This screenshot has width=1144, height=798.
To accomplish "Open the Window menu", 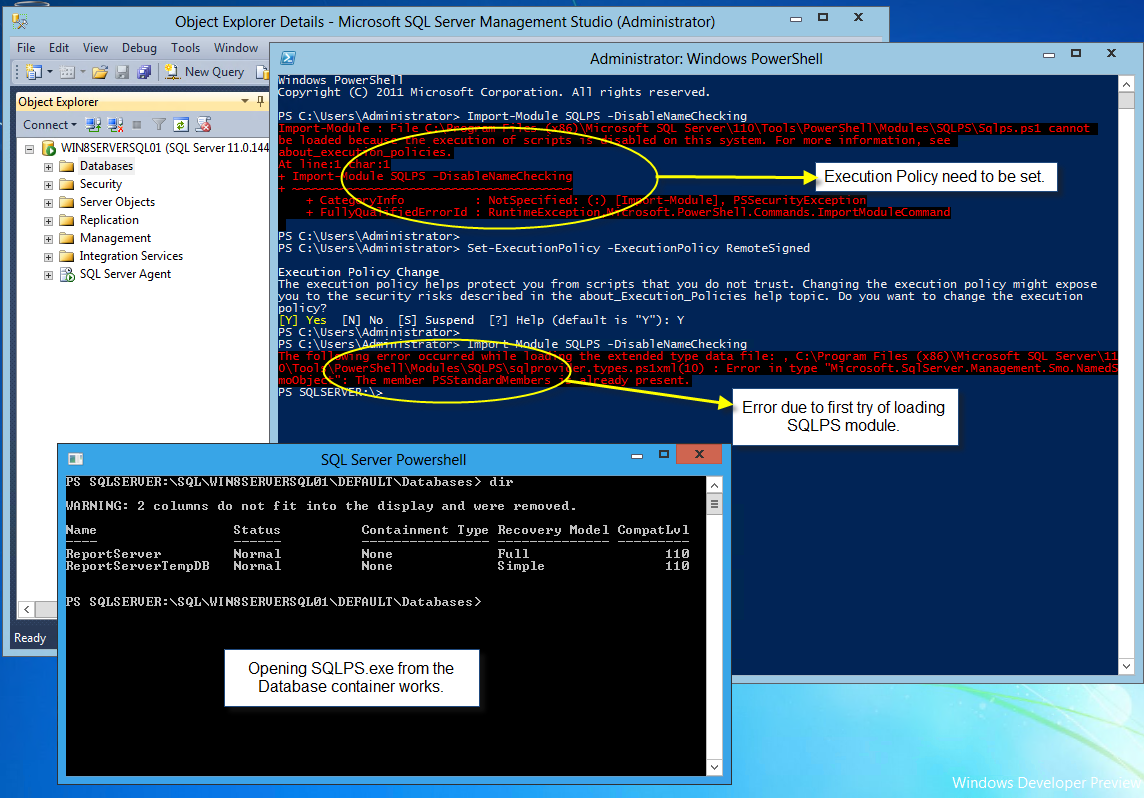I will point(236,48).
